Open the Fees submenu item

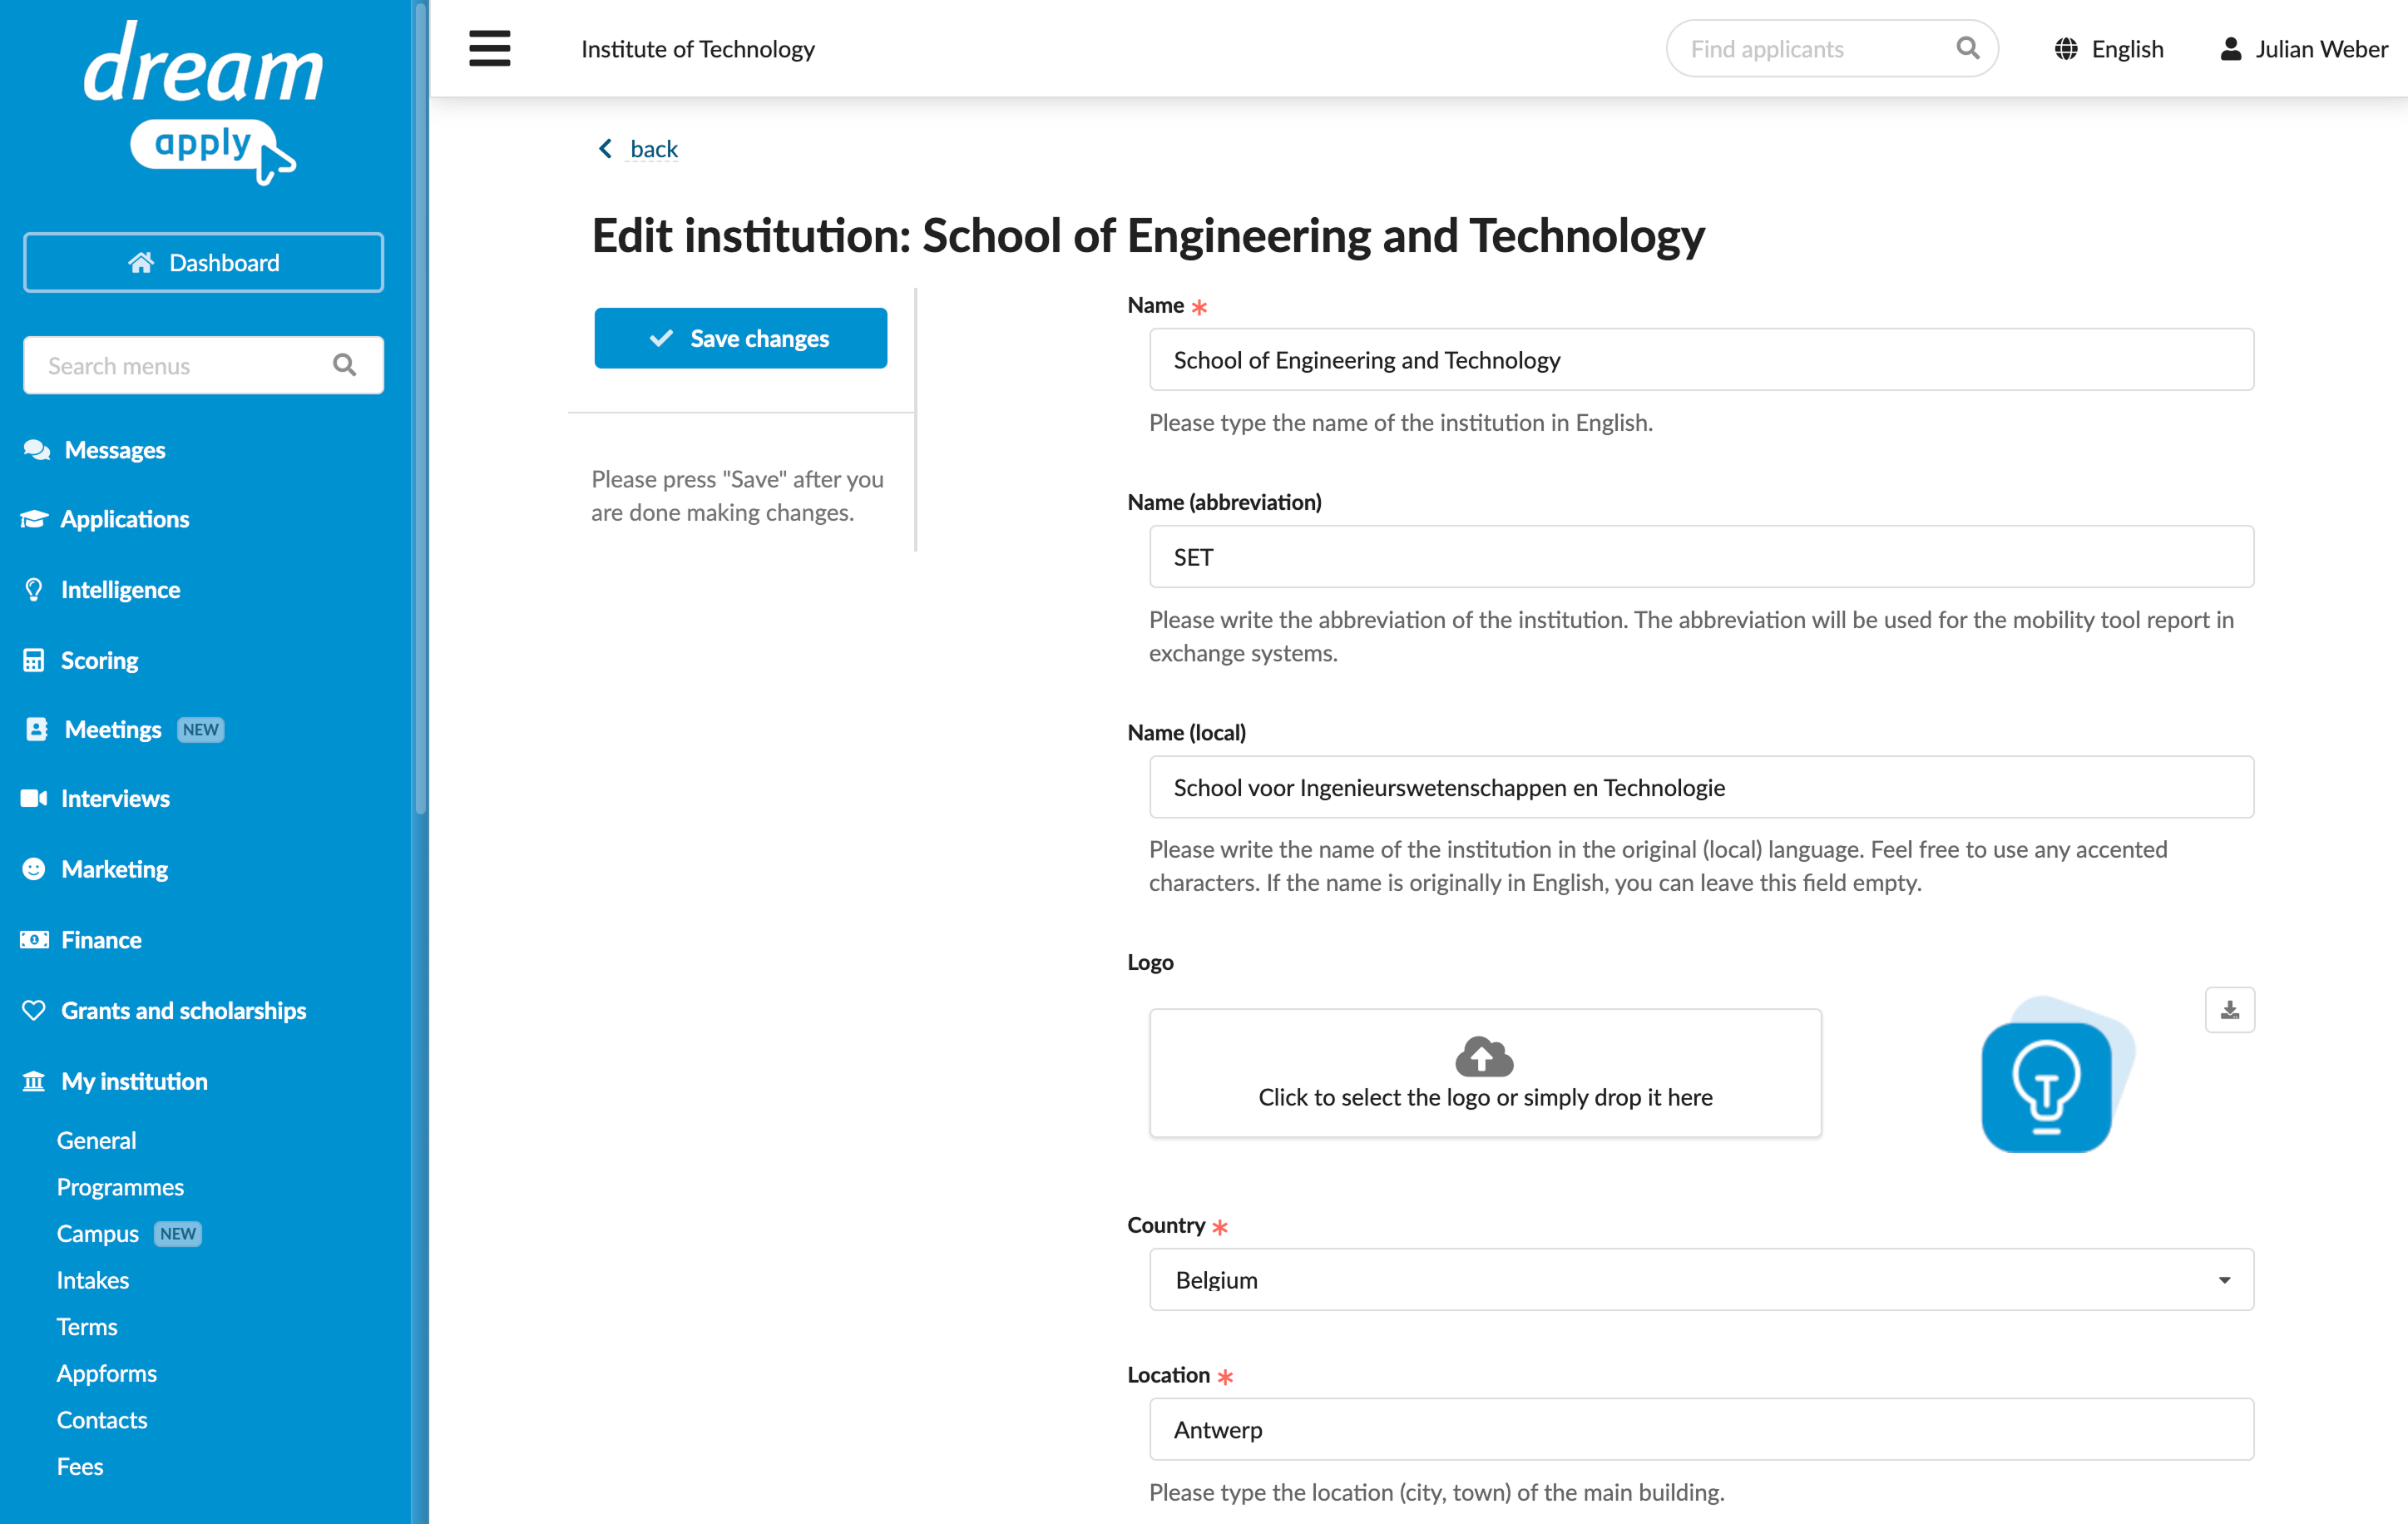coord(80,1466)
